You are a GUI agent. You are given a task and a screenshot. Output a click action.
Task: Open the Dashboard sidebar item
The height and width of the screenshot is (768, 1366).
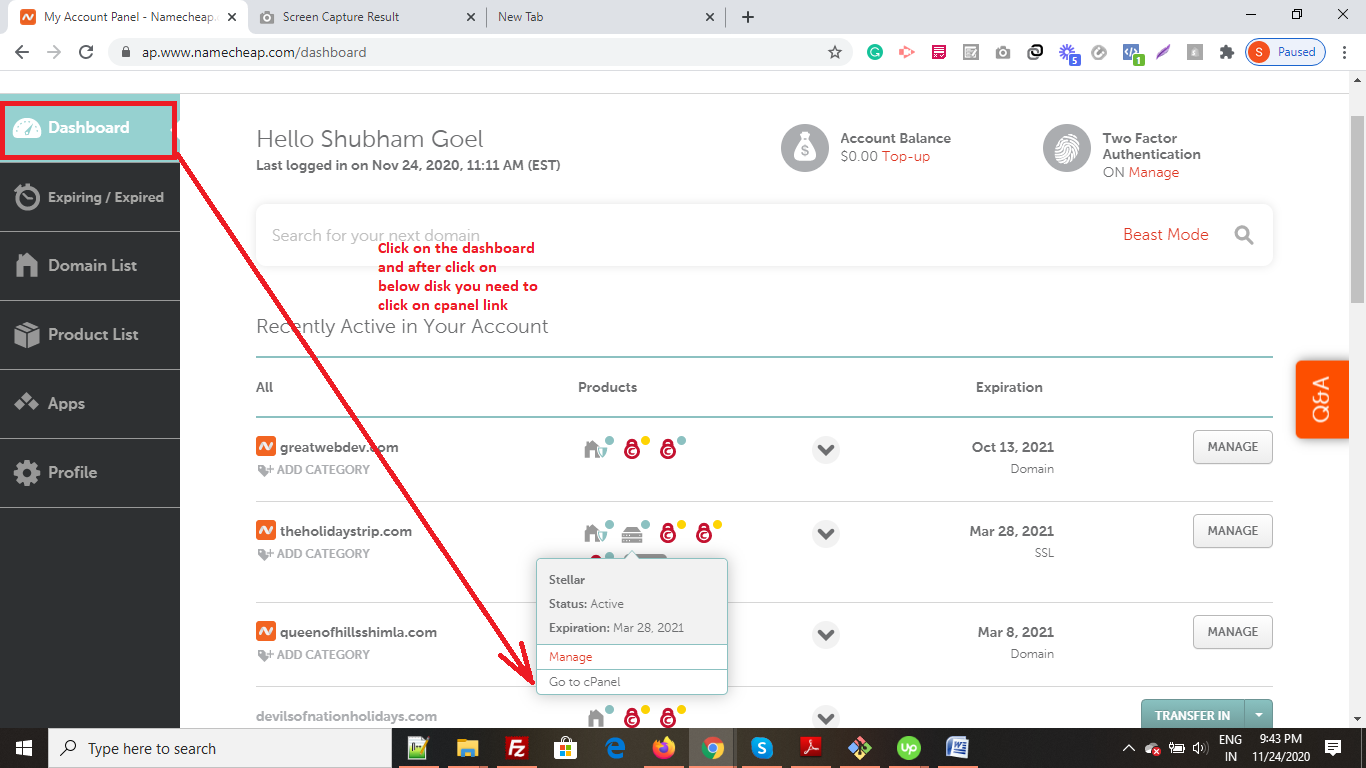(x=89, y=128)
